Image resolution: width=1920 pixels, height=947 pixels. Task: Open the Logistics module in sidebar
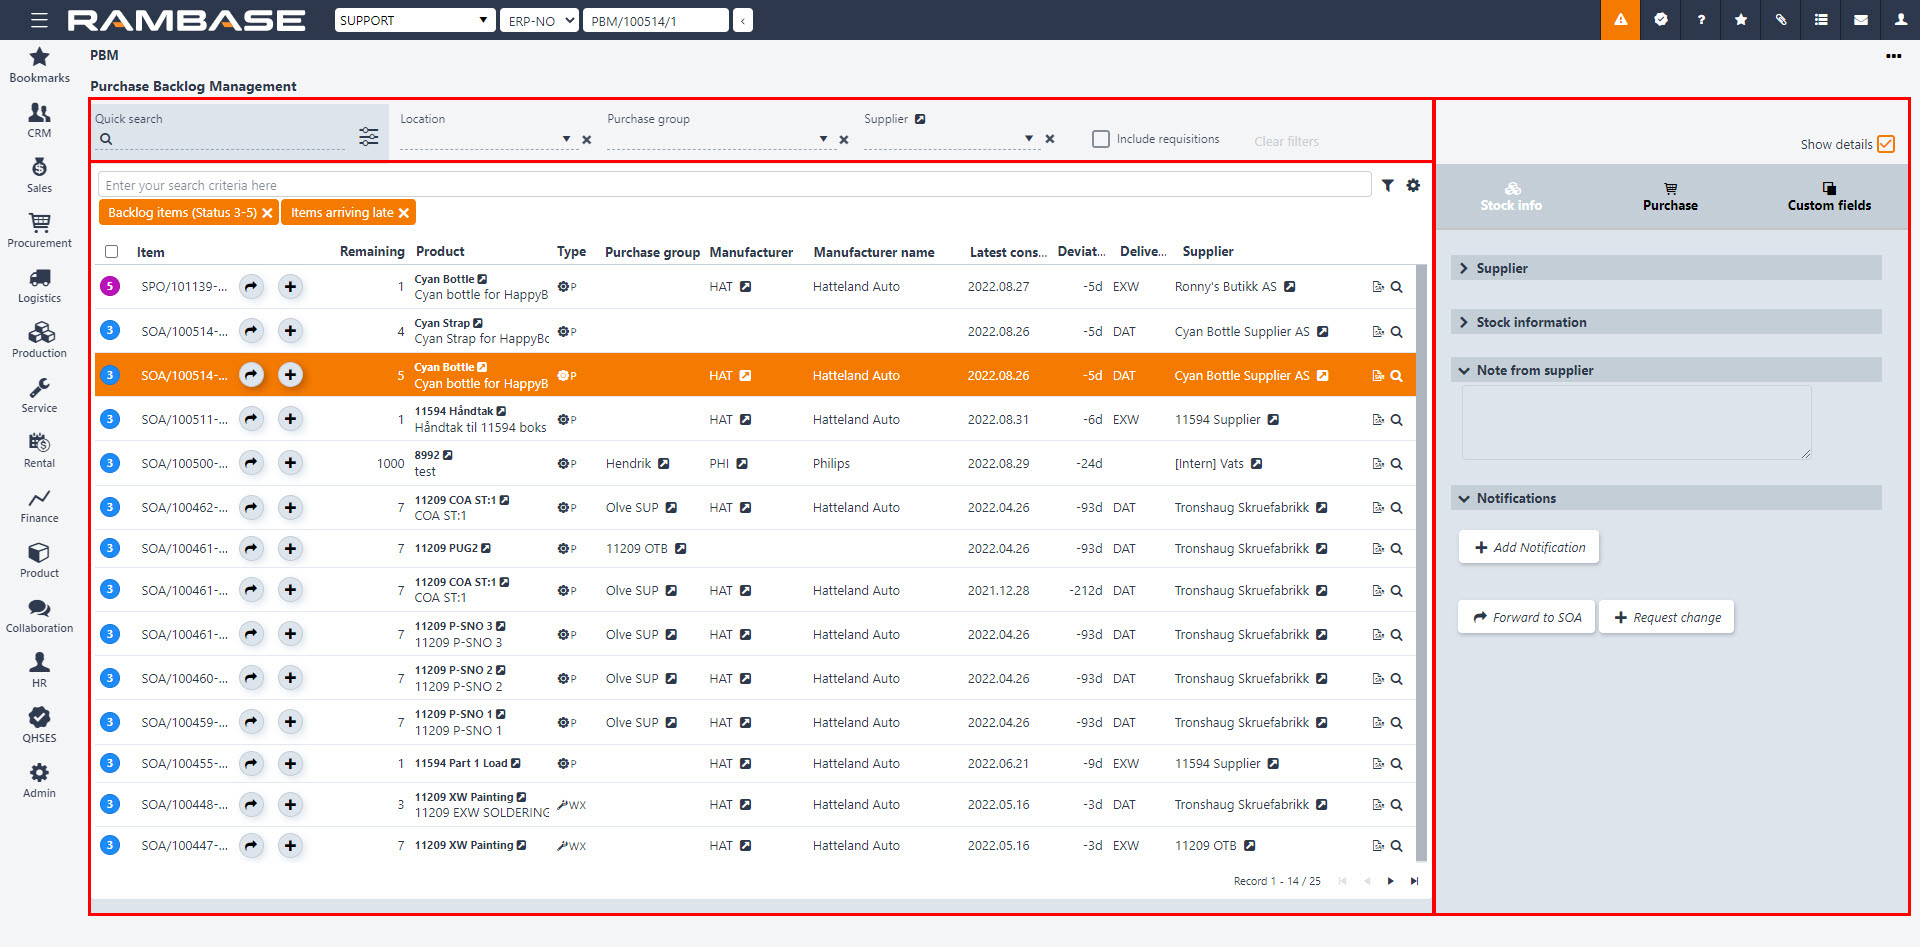click(39, 284)
